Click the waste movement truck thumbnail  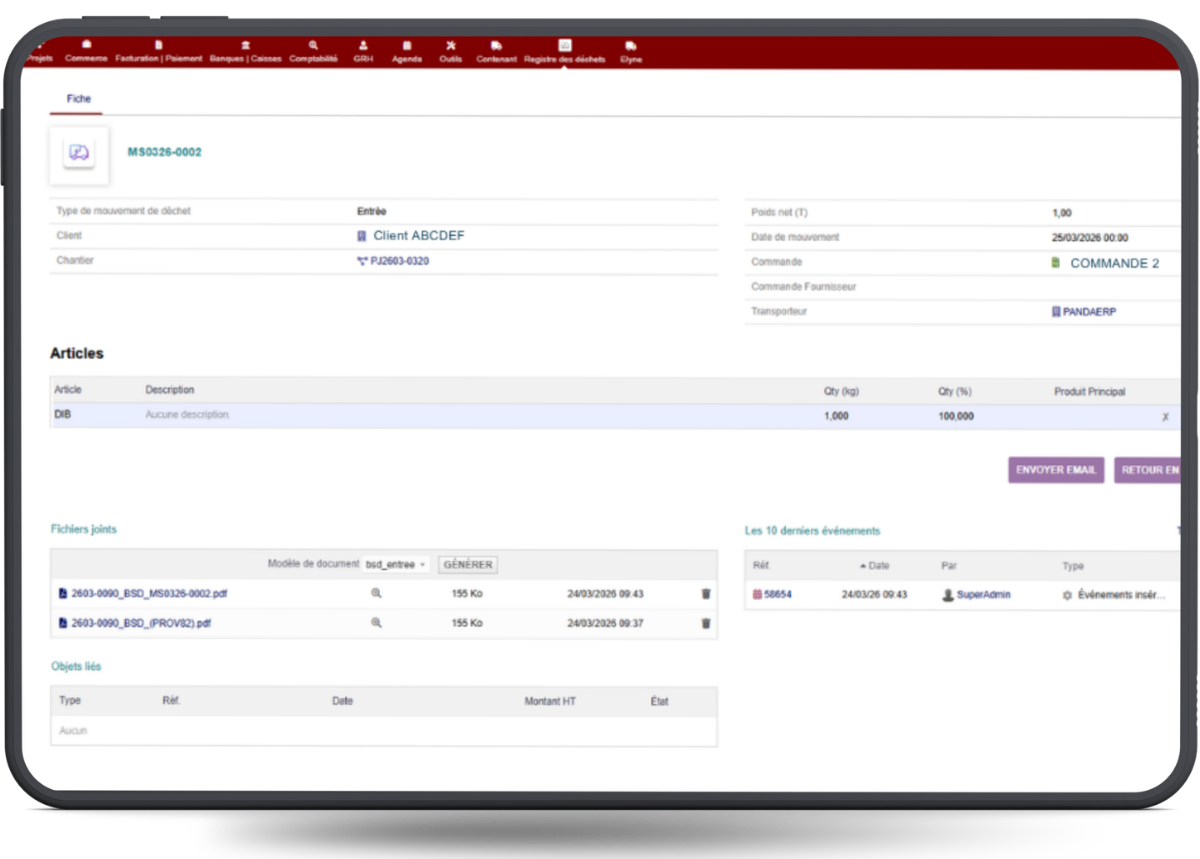coord(79,154)
